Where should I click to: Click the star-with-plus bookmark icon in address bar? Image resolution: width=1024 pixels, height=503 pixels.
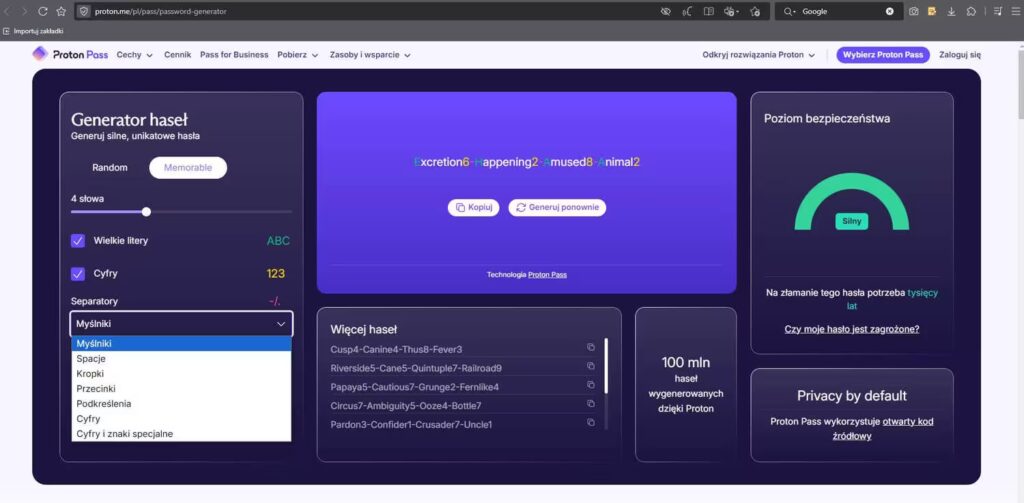[756, 11]
